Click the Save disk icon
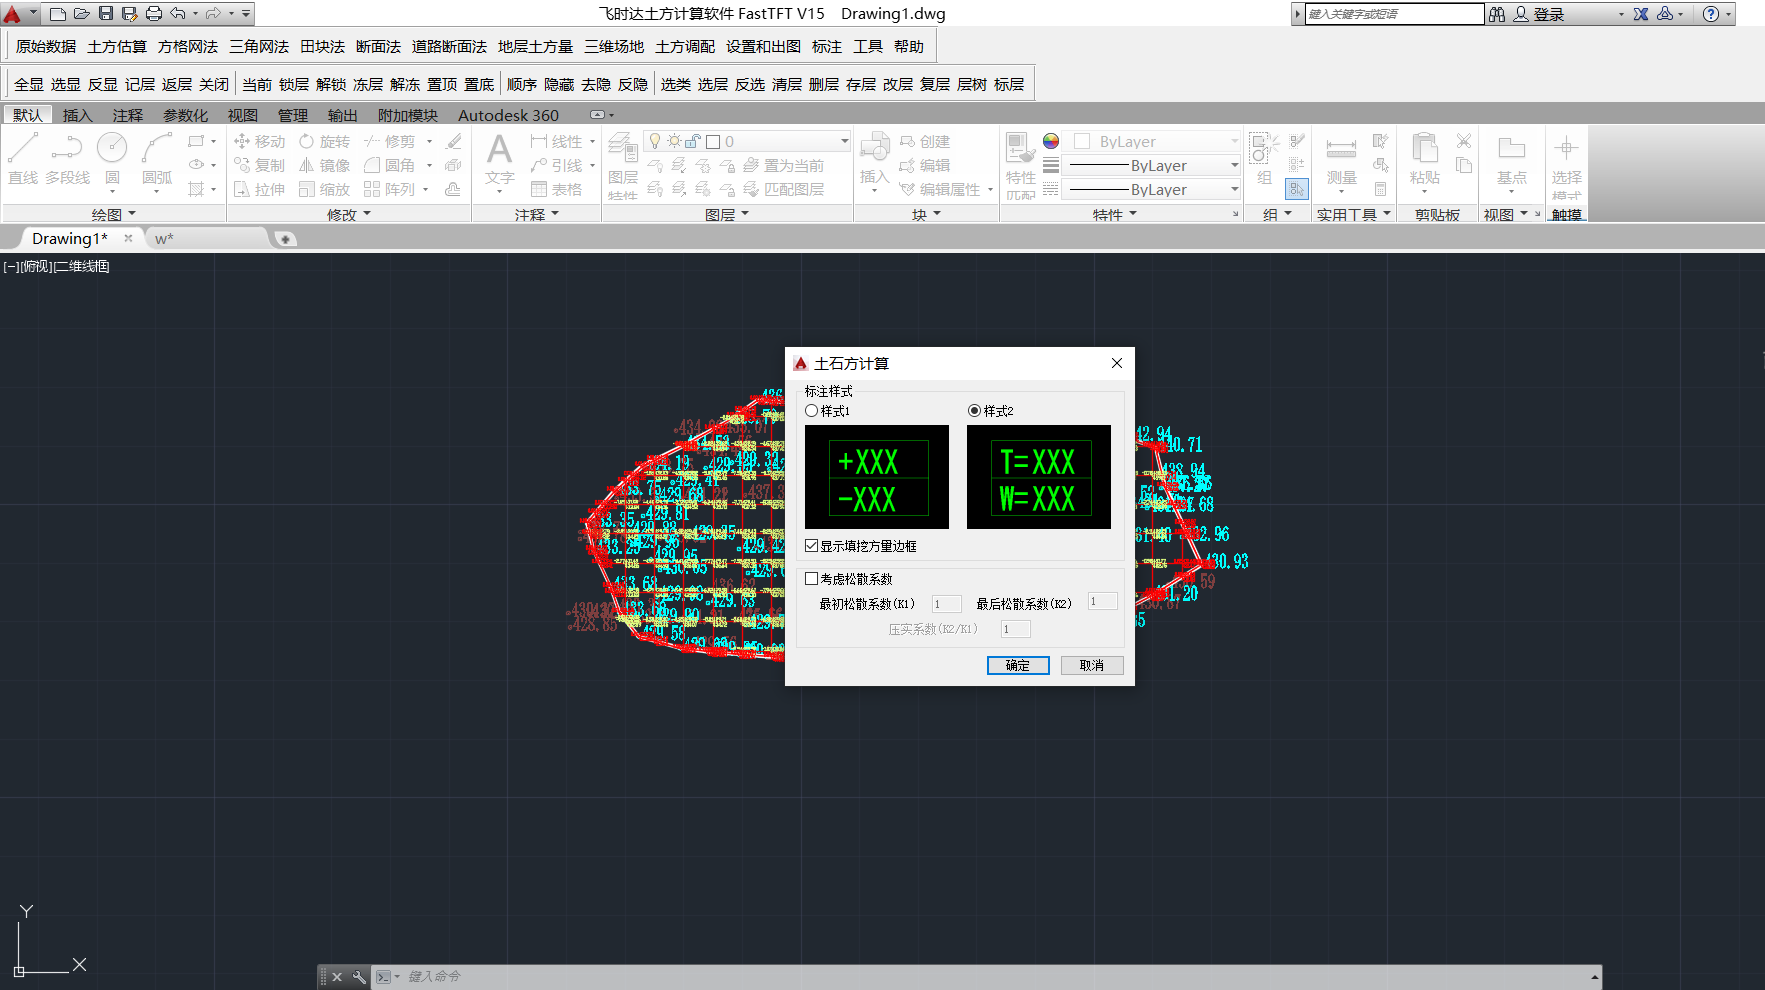Viewport: 1765px width, 990px height. click(106, 14)
